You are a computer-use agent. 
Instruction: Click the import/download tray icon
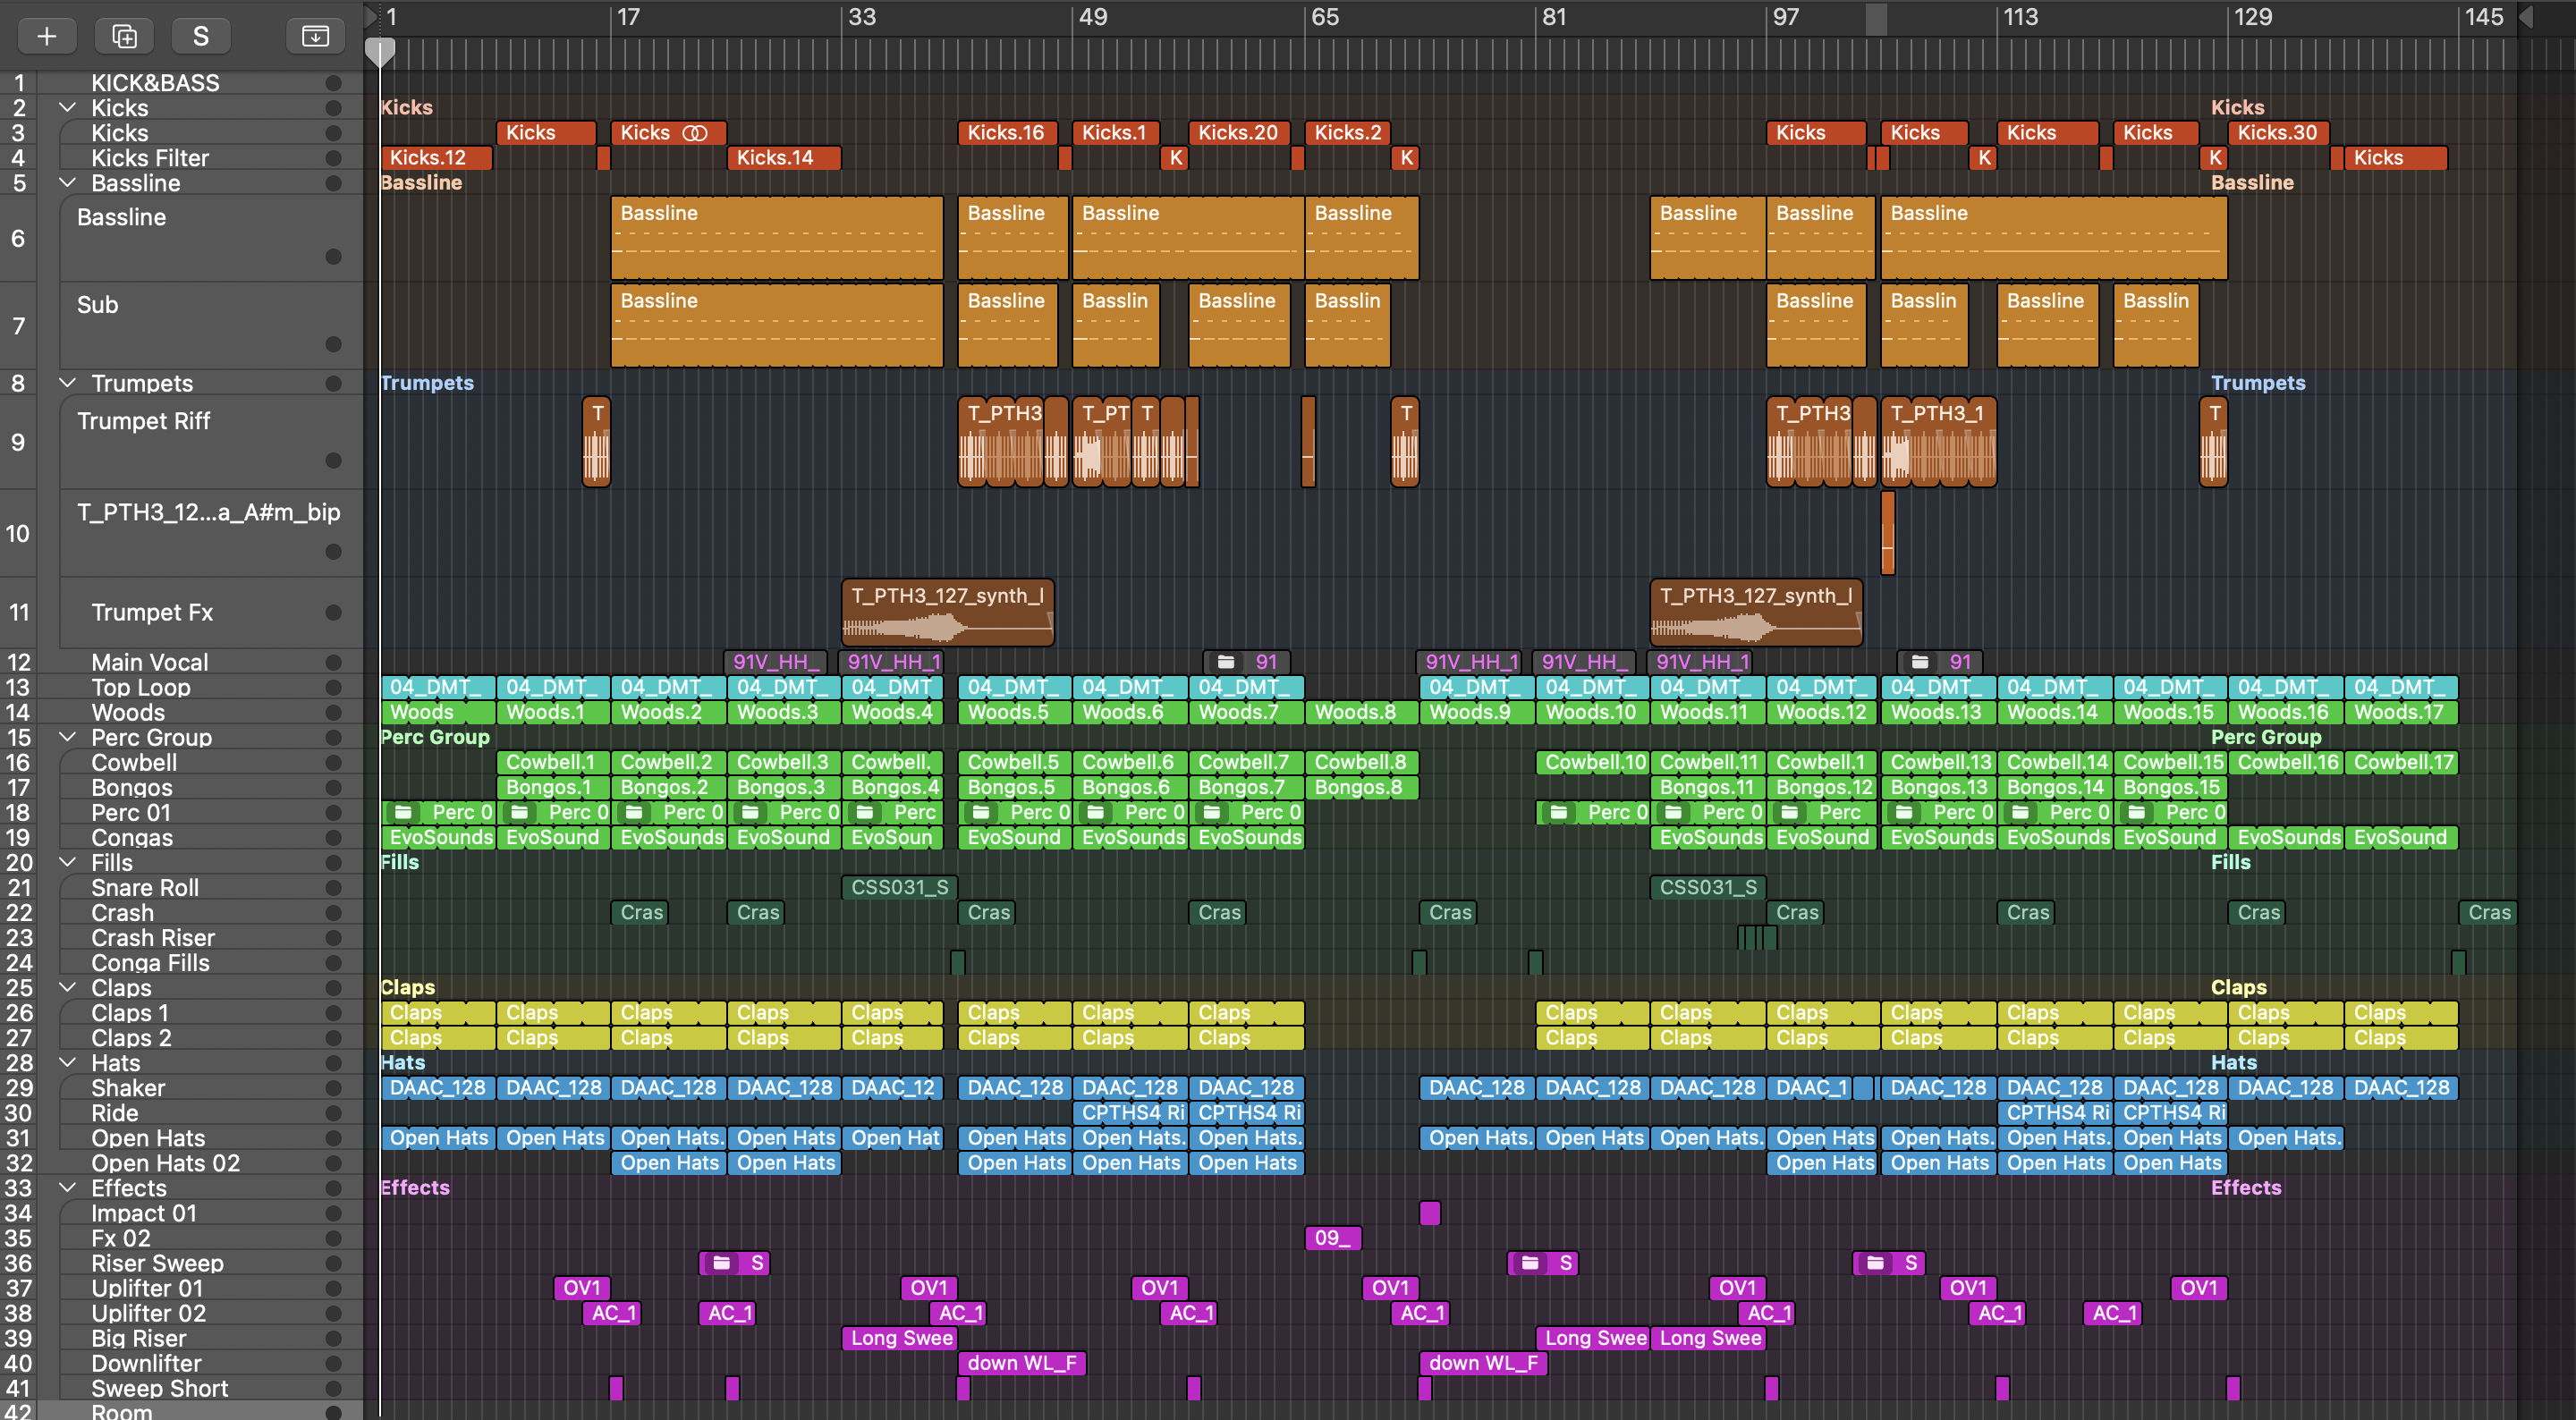315,37
